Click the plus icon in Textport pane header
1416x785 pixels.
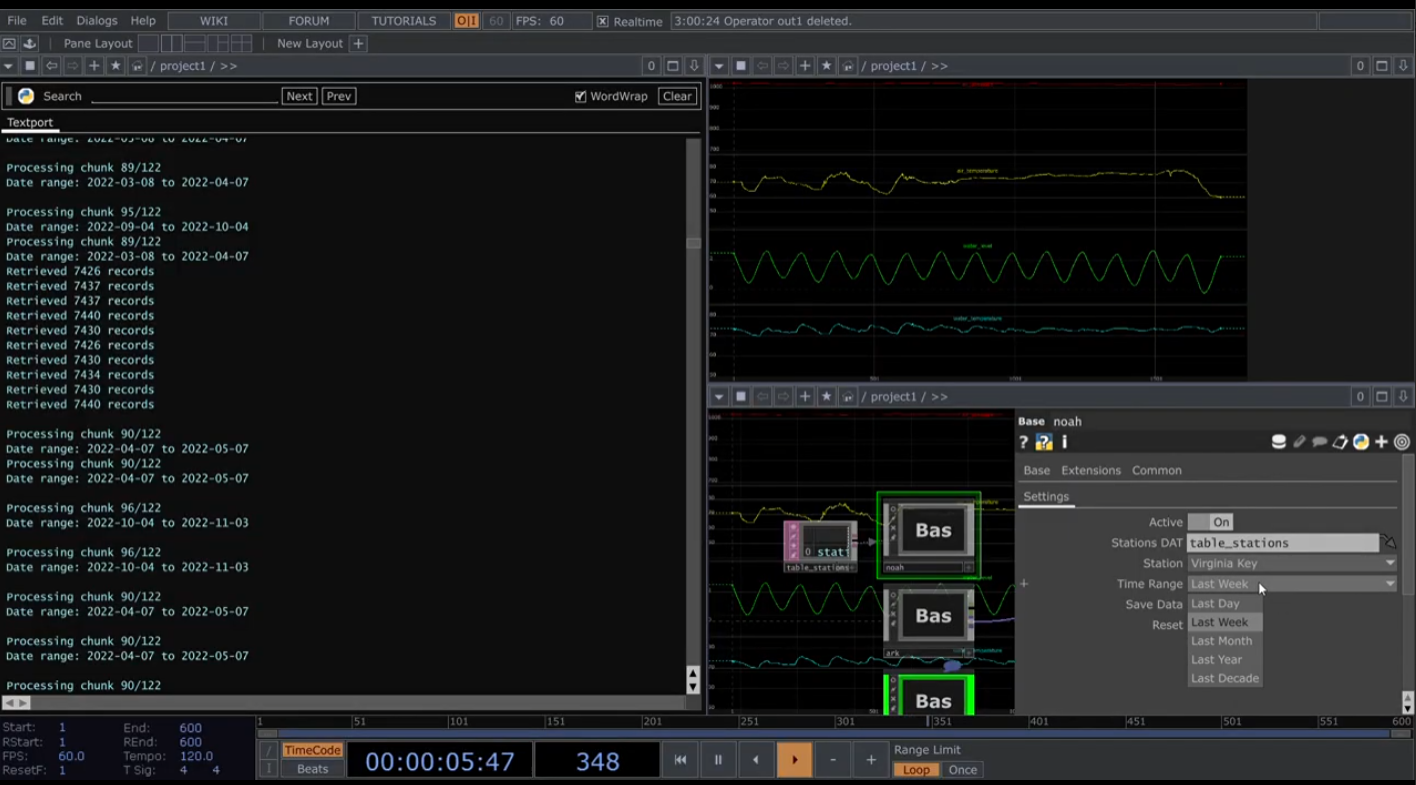point(94,66)
